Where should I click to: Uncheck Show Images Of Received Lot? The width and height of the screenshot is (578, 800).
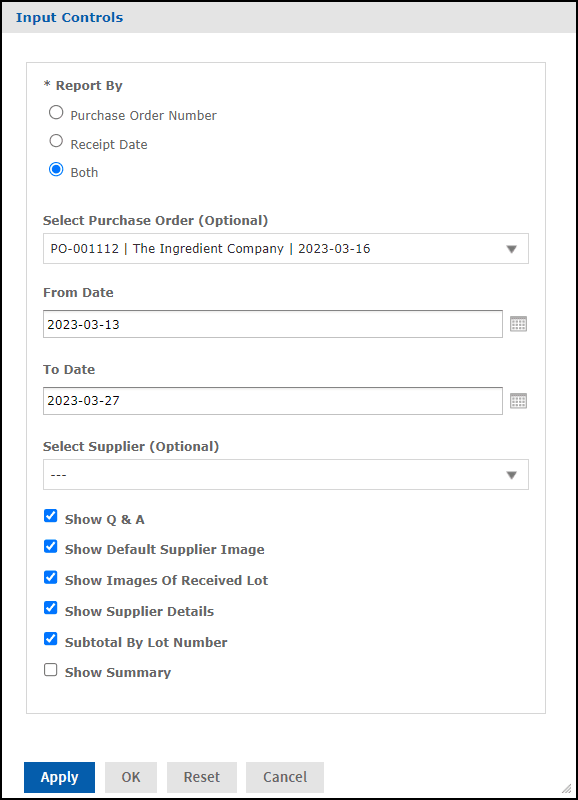[x=50, y=577]
